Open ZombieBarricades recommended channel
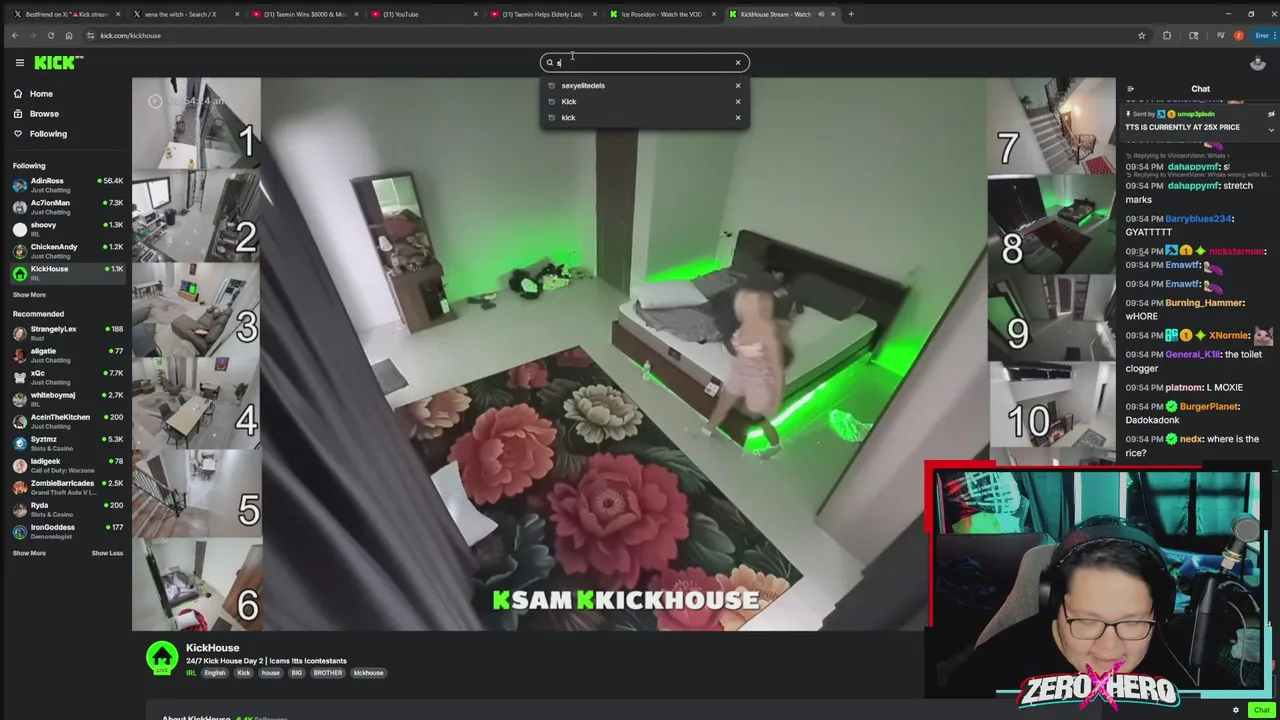 [66, 486]
